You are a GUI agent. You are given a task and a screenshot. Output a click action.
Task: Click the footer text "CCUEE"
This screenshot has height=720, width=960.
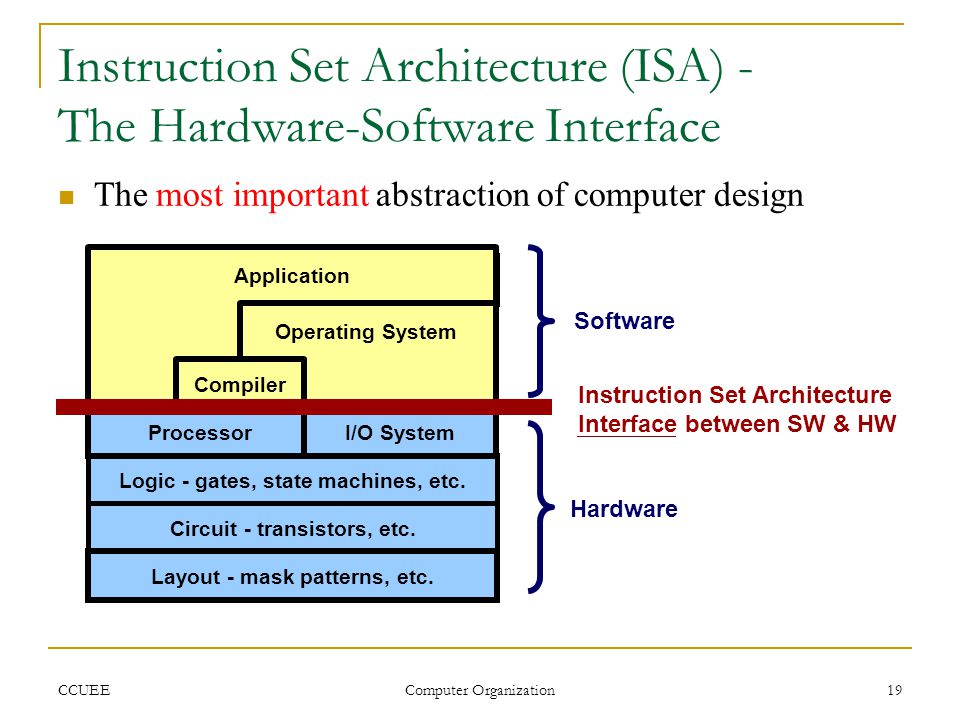pyautogui.click(x=84, y=690)
